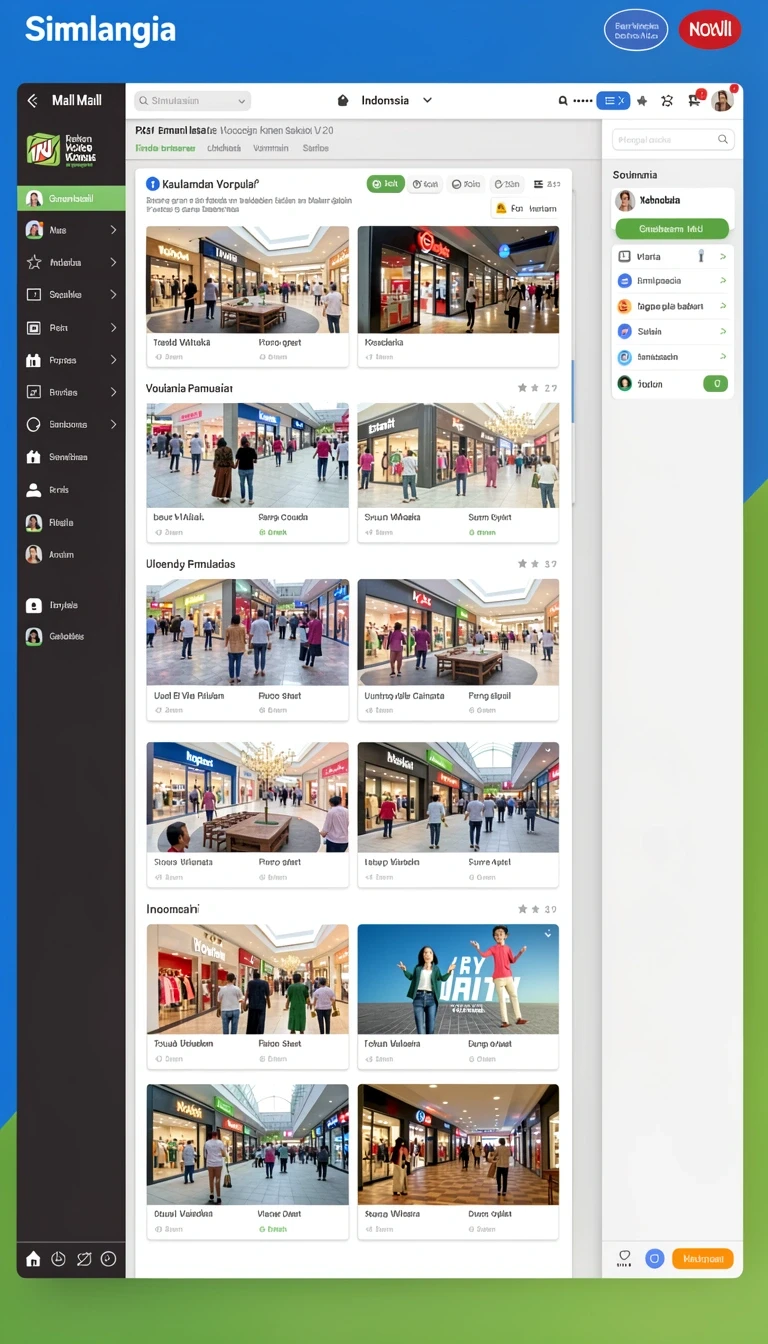The height and width of the screenshot is (1344, 768).
Task: Click the blue oval button beside NOWII
Action: click(x=636, y=30)
